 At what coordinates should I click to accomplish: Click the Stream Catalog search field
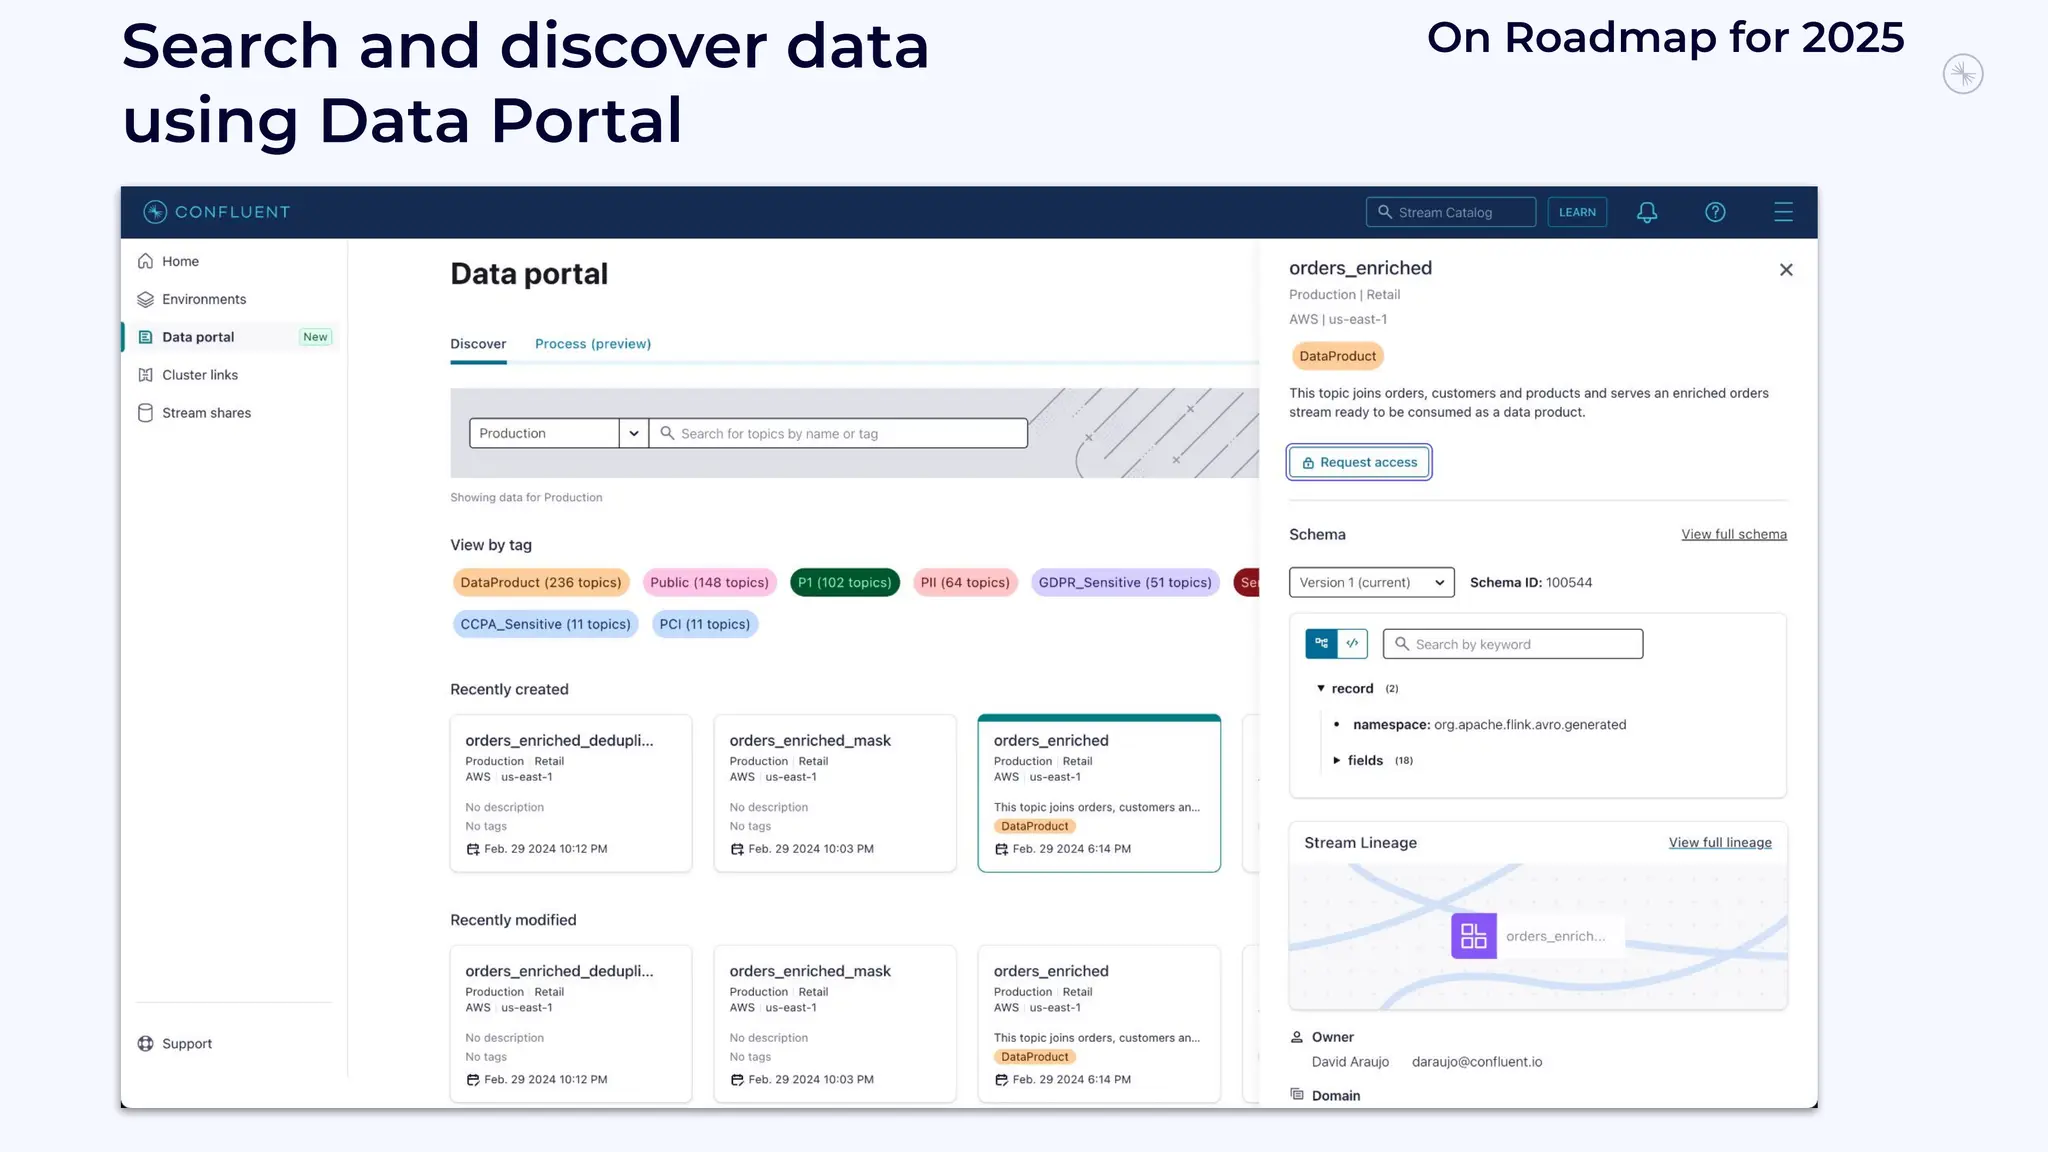pos(1450,212)
